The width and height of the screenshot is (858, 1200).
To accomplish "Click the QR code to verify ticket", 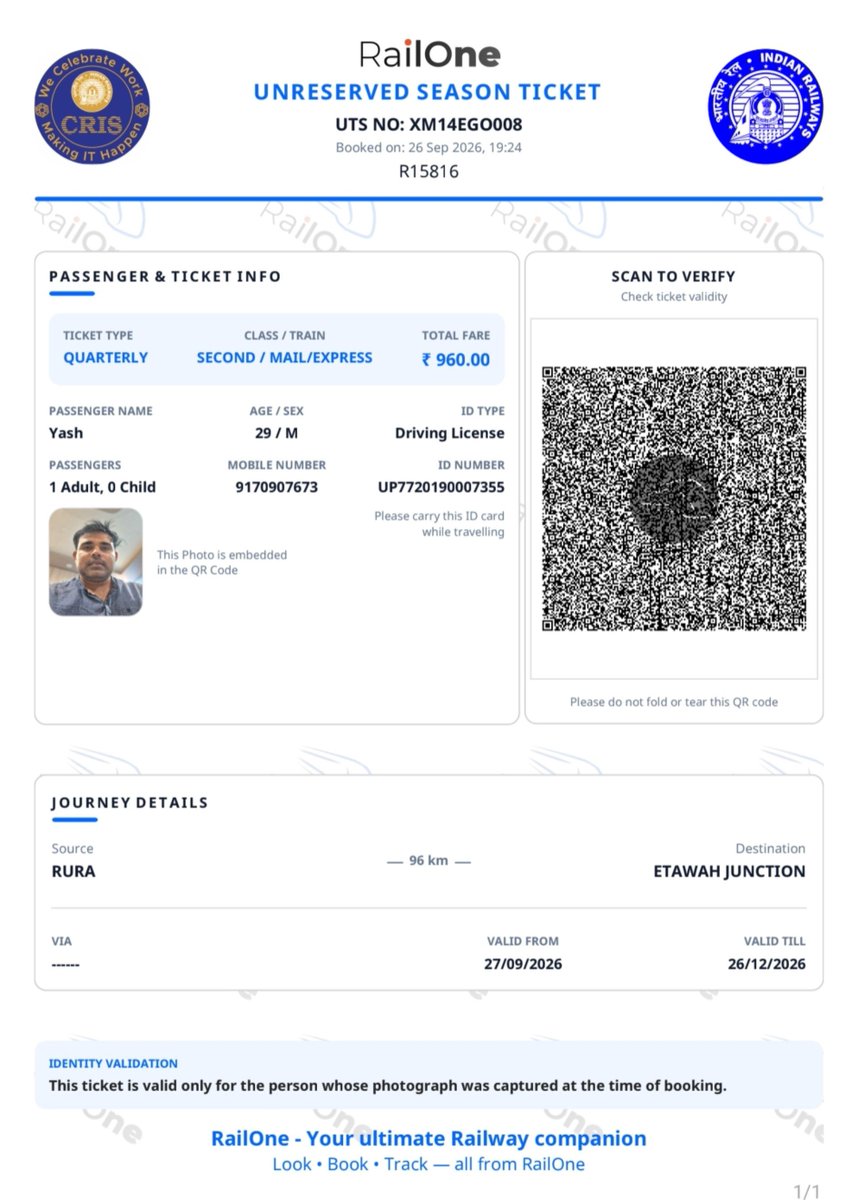I will [x=674, y=499].
